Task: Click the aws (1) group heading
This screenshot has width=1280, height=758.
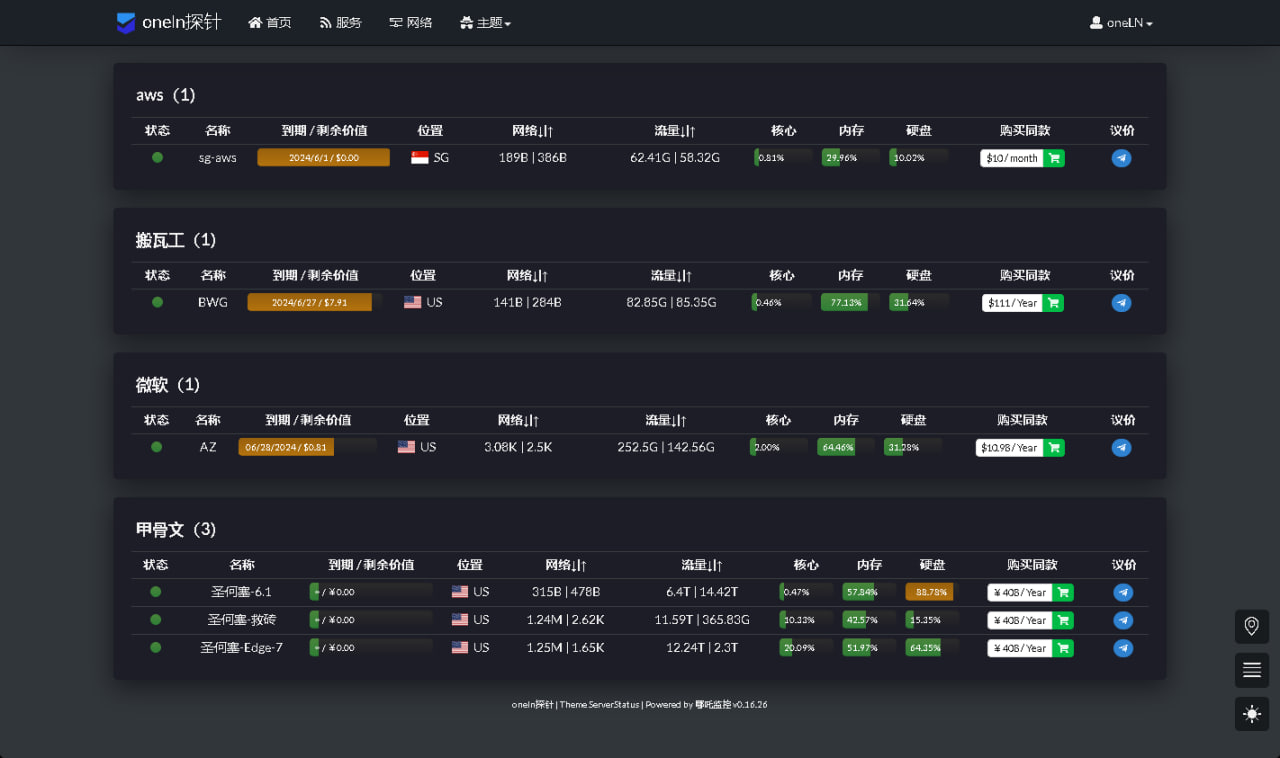Action: pos(166,95)
